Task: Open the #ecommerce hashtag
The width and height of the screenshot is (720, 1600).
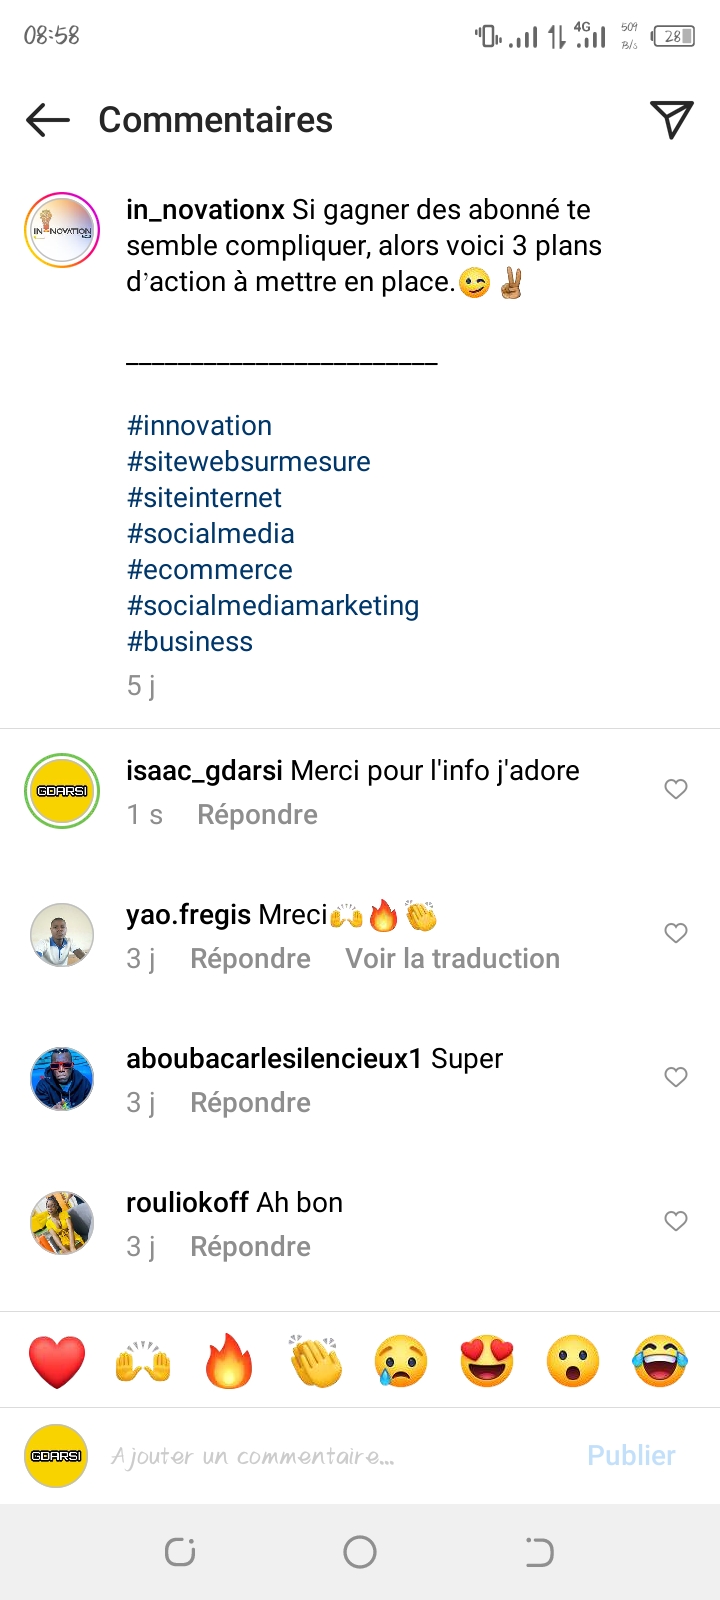Action: tap(210, 570)
